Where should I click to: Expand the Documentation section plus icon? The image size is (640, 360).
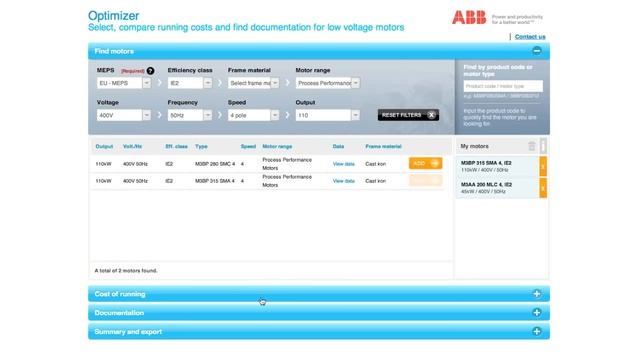tap(537, 313)
